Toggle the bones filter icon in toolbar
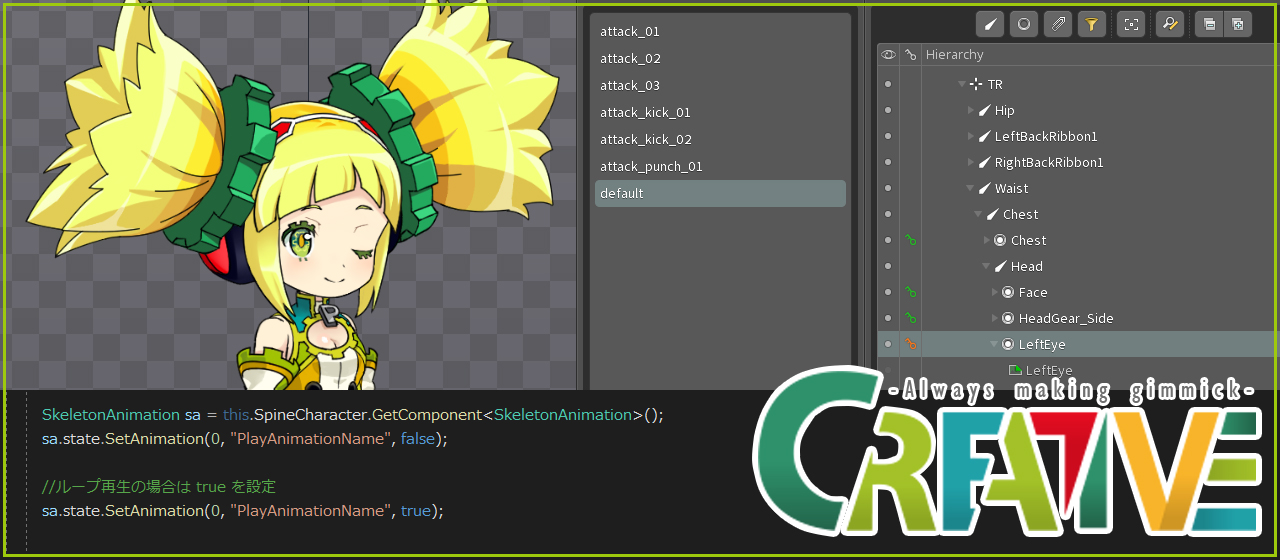This screenshot has height=560, width=1280. coord(990,24)
